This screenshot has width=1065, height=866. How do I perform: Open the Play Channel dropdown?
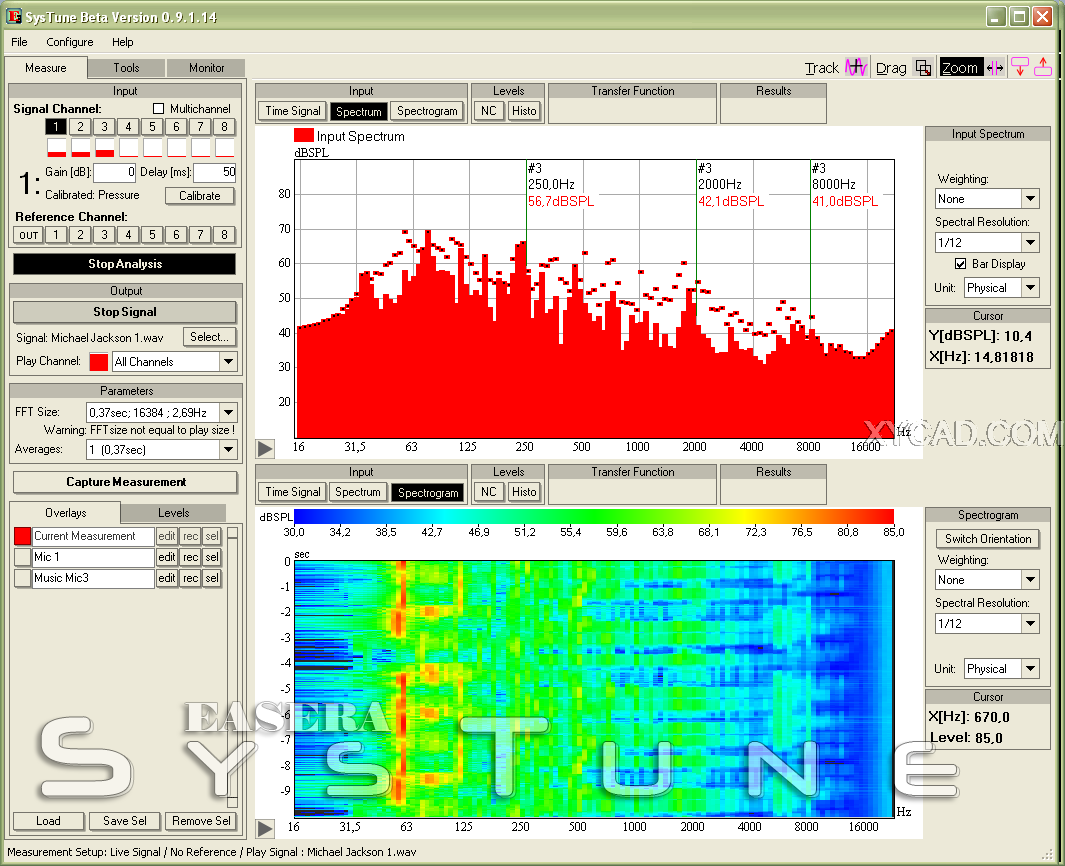click(228, 361)
